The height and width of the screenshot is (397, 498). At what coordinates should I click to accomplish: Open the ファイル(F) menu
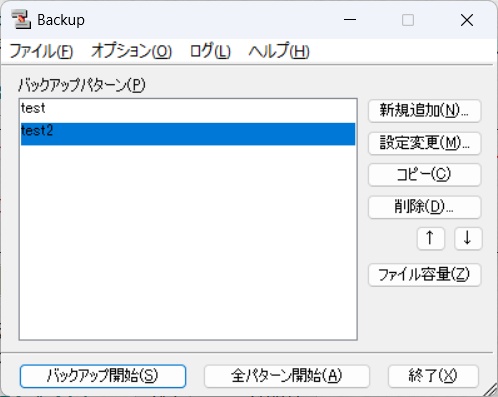pyautogui.click(x=42, y=51)
